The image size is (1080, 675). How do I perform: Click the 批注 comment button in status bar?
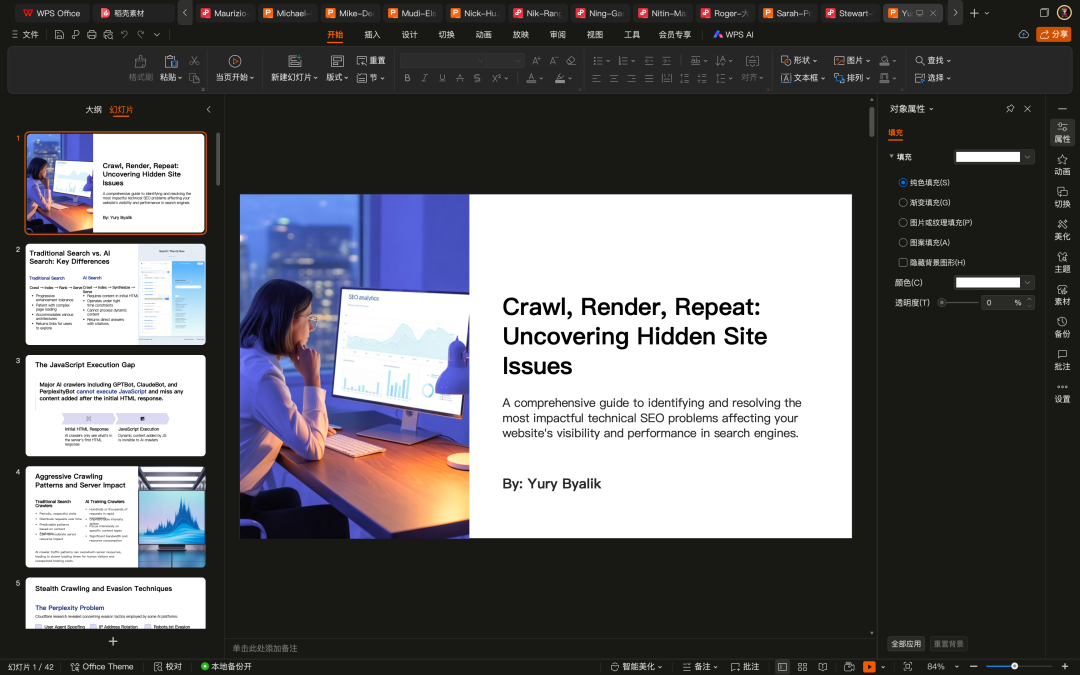coord(745,667)
